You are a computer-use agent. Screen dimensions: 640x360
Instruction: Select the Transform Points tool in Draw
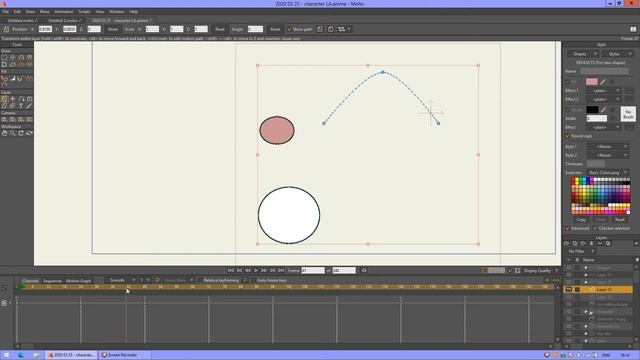(x=13, y=58)
